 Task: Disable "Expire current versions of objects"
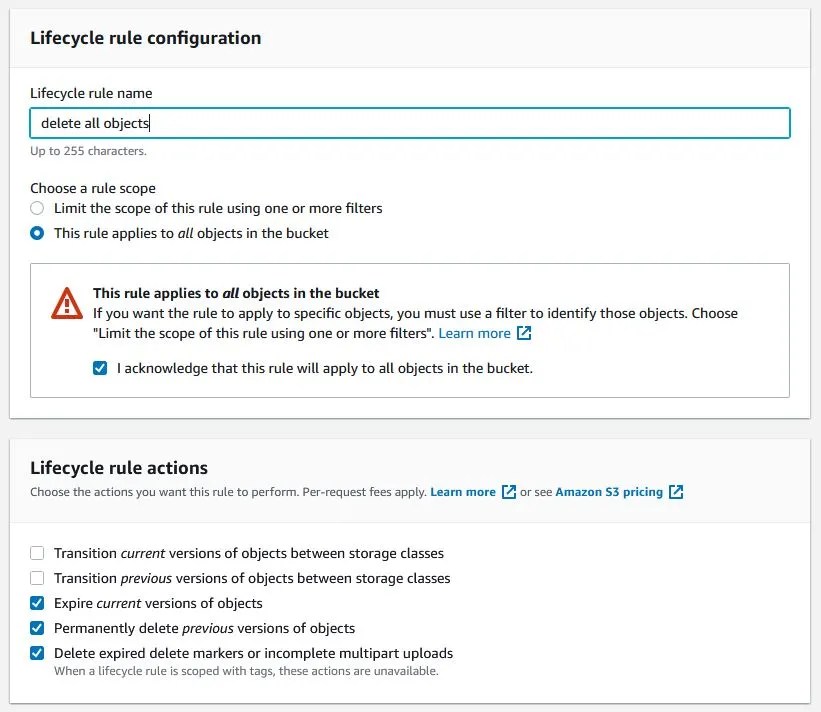[37, 603]
